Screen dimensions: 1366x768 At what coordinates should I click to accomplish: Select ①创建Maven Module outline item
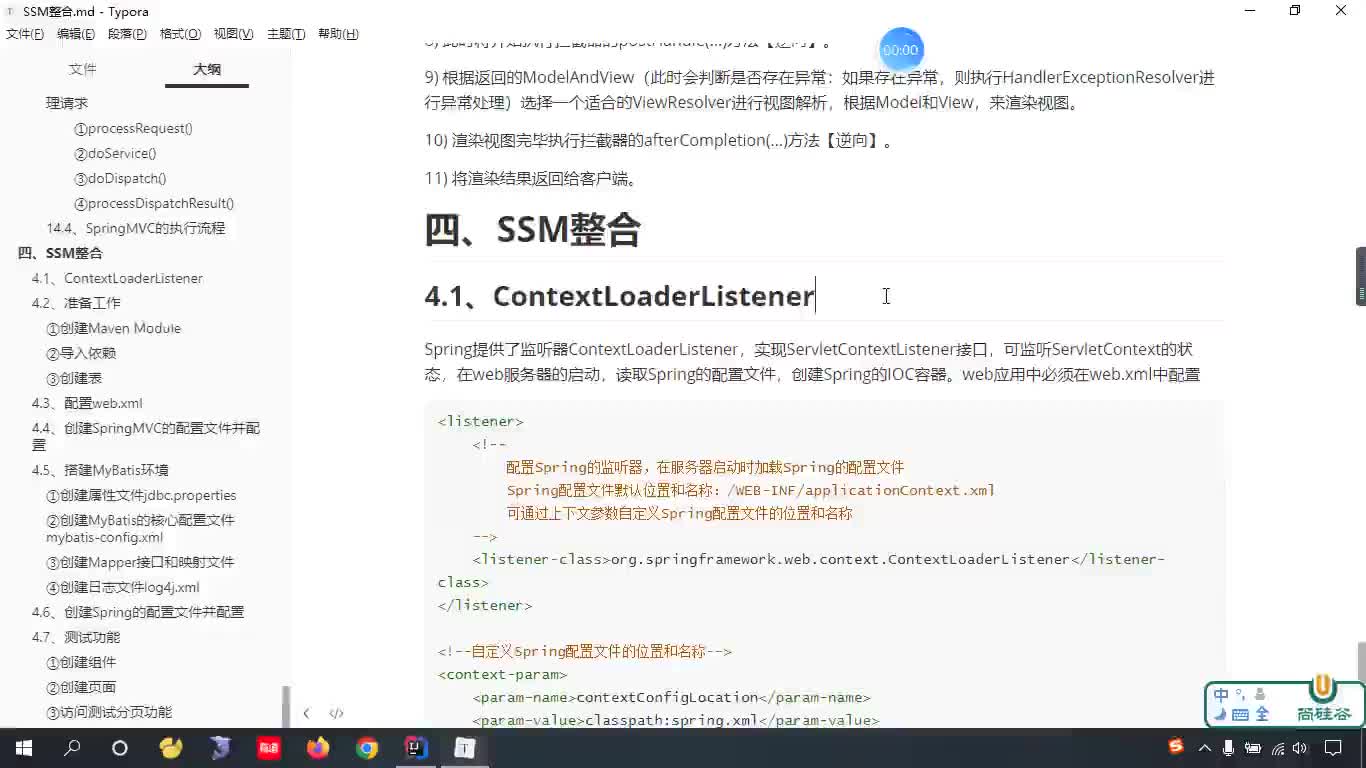(x=113, y=328)
